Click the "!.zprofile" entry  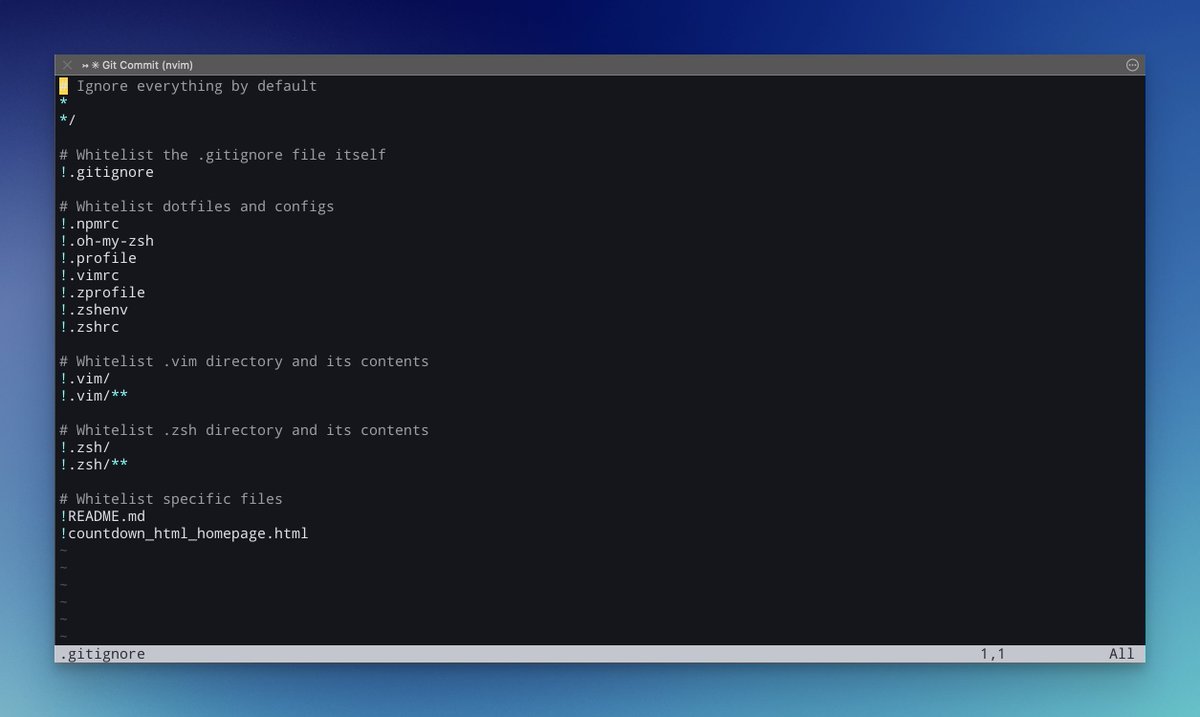point(102,292)
